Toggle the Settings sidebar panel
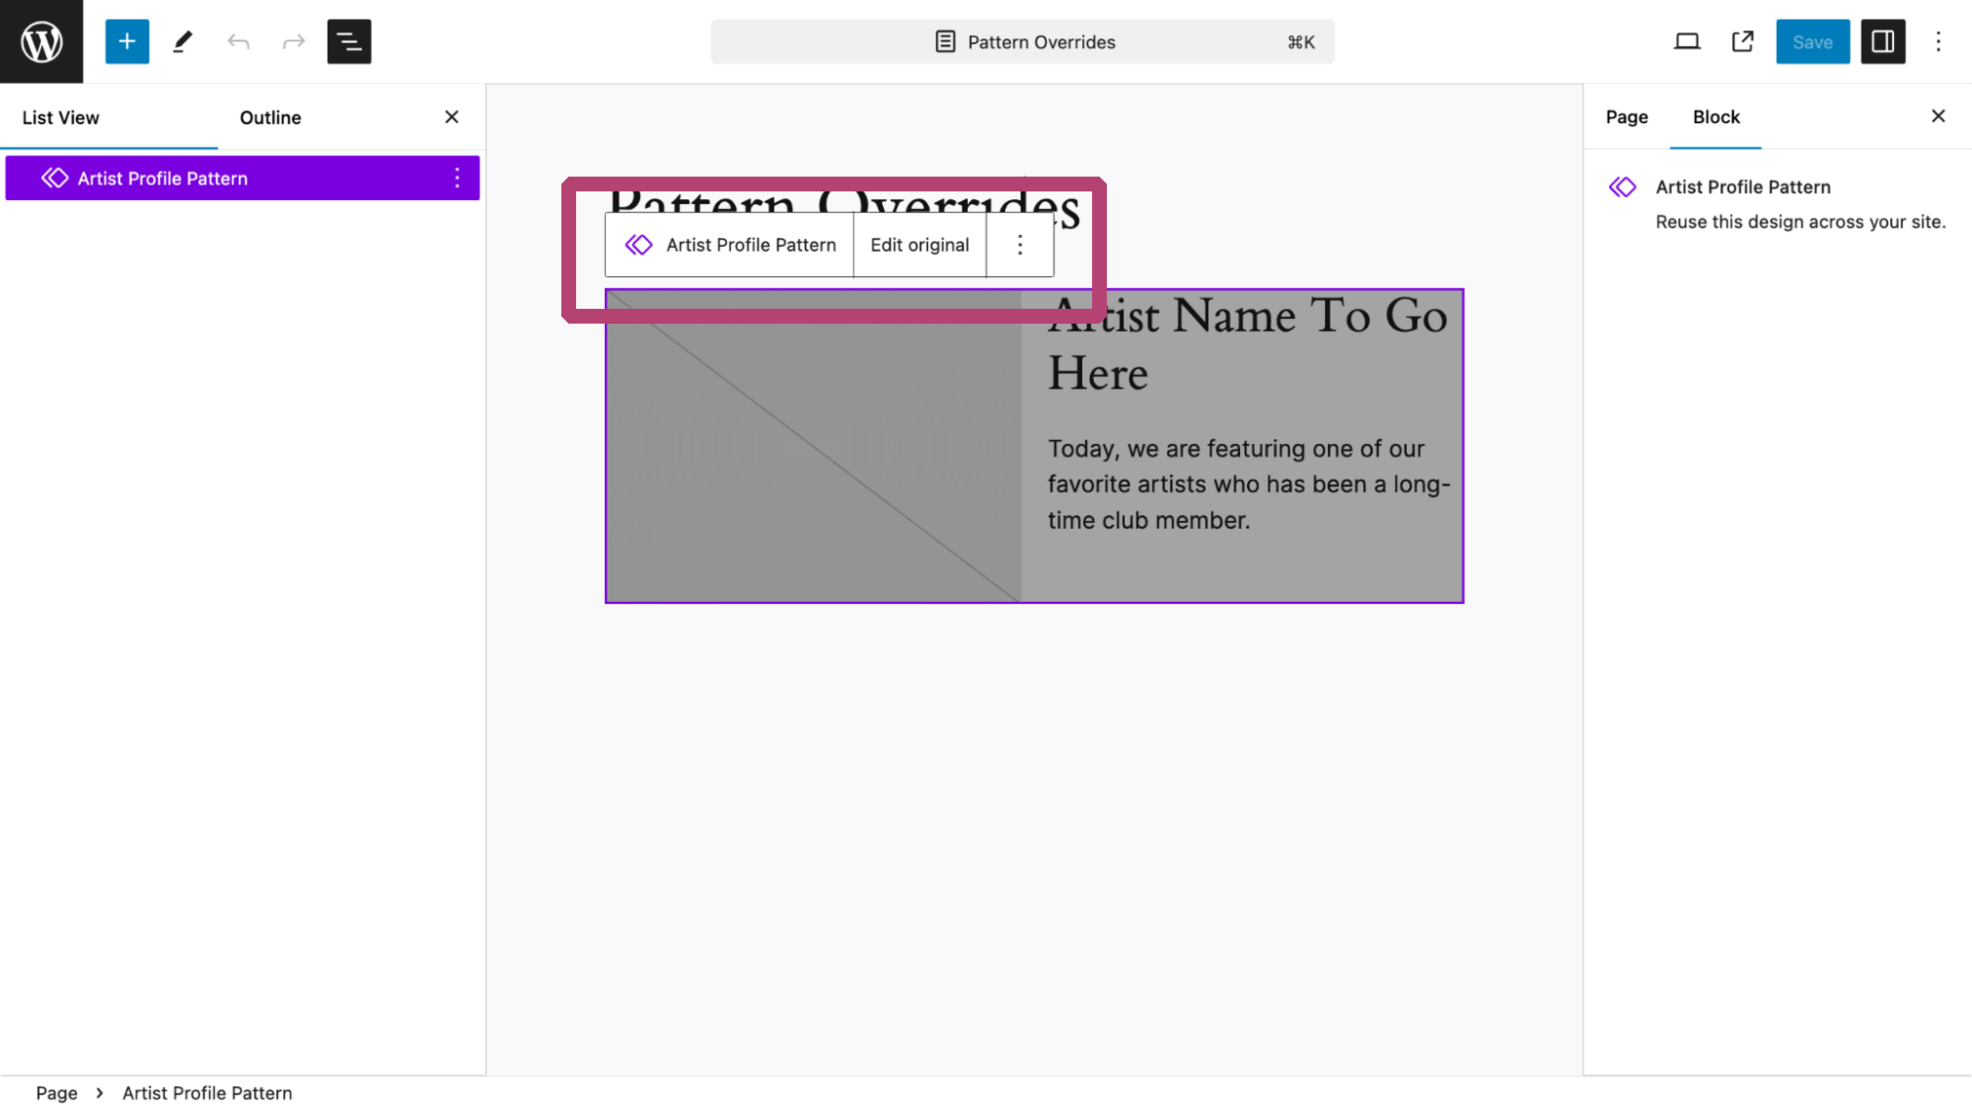This screenshot has height=1110, width=1972. point(1884,41)
